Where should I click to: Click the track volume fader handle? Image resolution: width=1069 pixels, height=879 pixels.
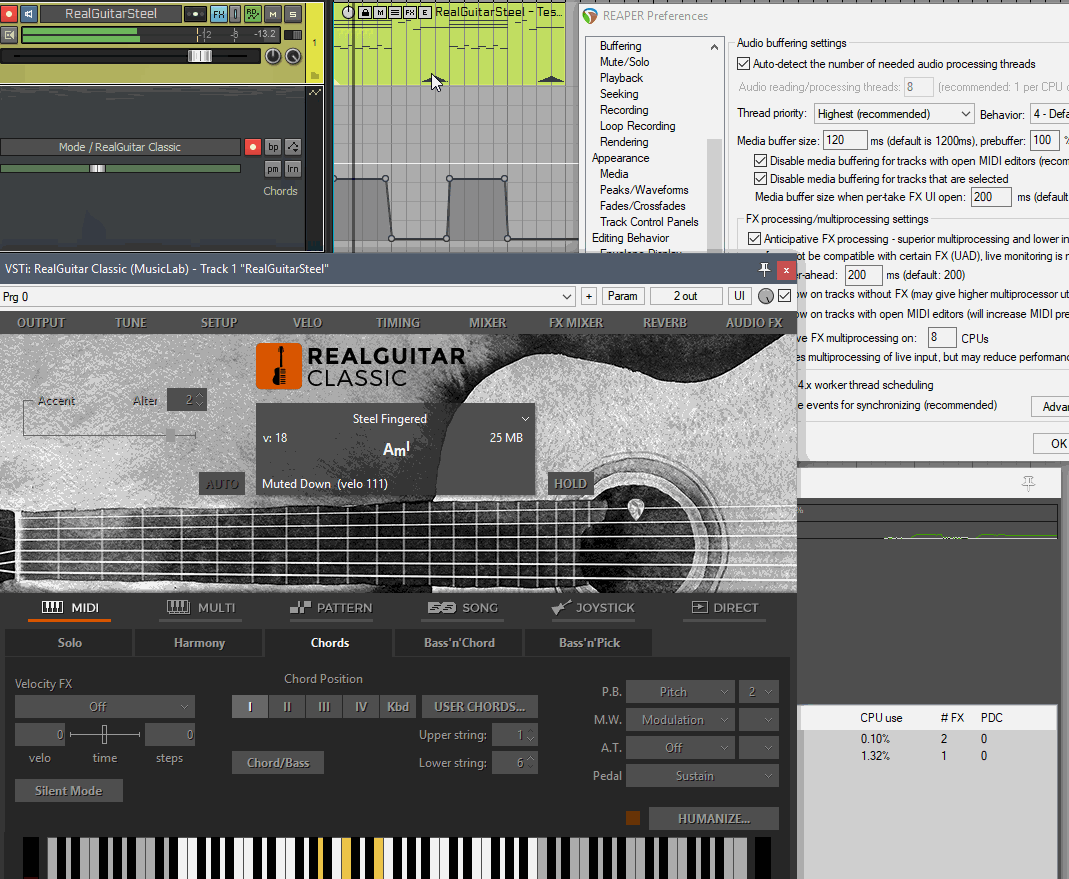200,56
